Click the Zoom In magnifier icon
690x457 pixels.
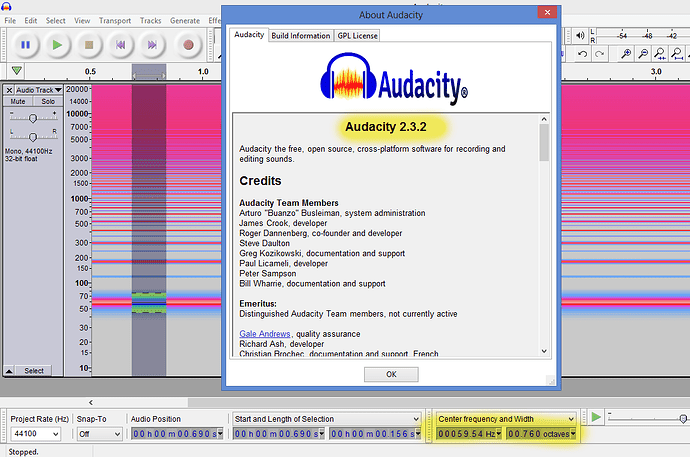click(626, 54)
